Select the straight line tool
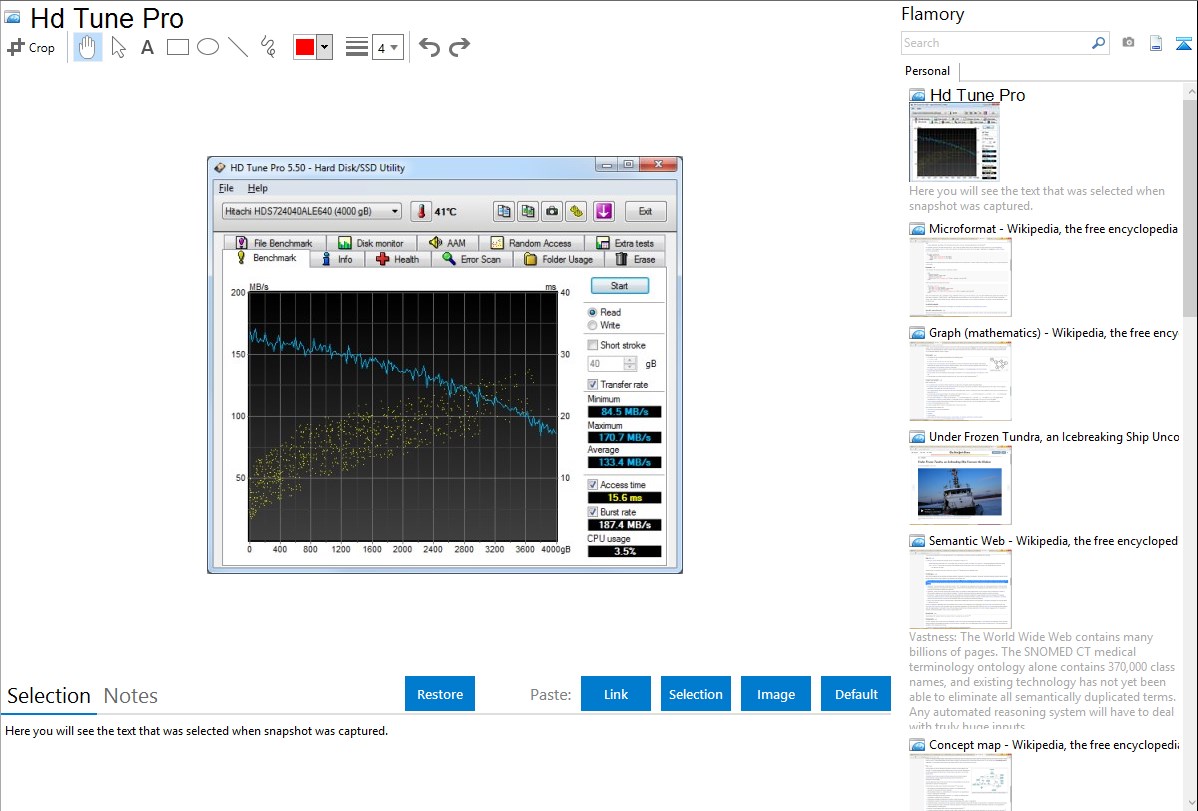1198x811 pixels. pos(238,47)
